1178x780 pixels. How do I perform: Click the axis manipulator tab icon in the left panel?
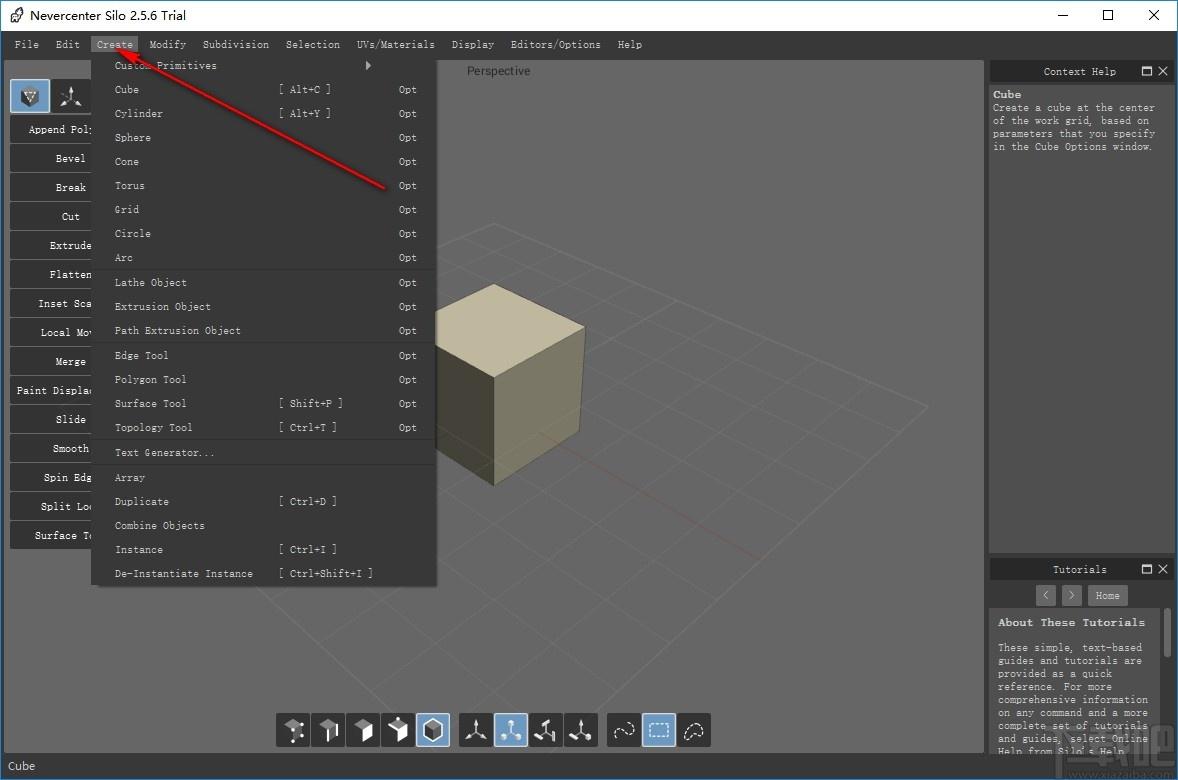point(71,96)
